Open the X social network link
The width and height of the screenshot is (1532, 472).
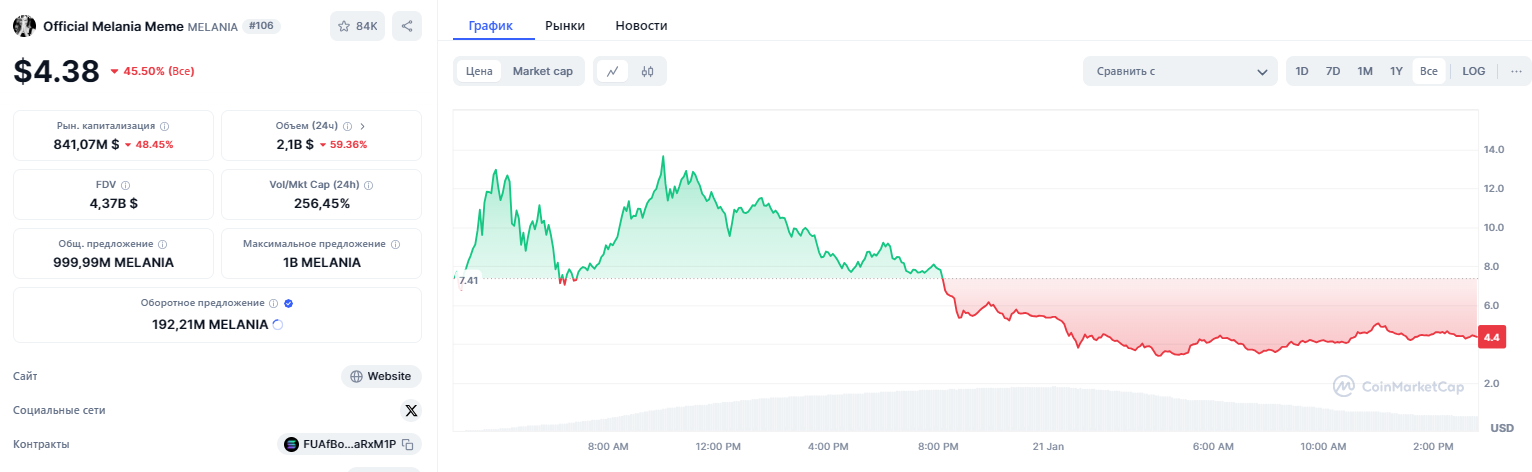pos(411,410)
